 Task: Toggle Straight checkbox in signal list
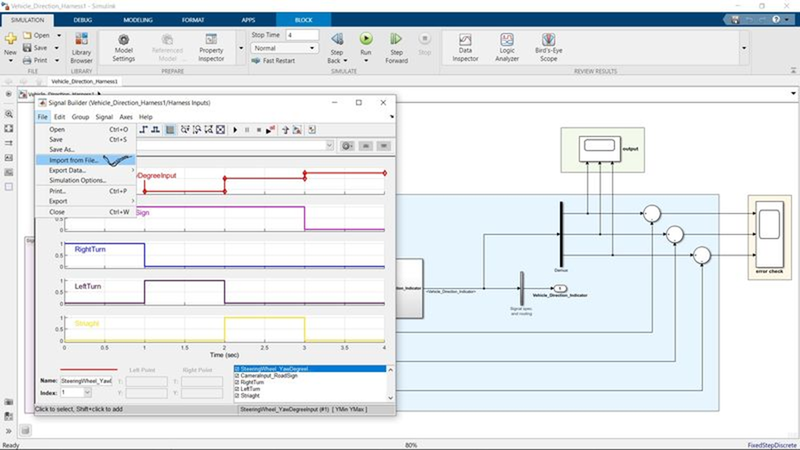(237, 395)
